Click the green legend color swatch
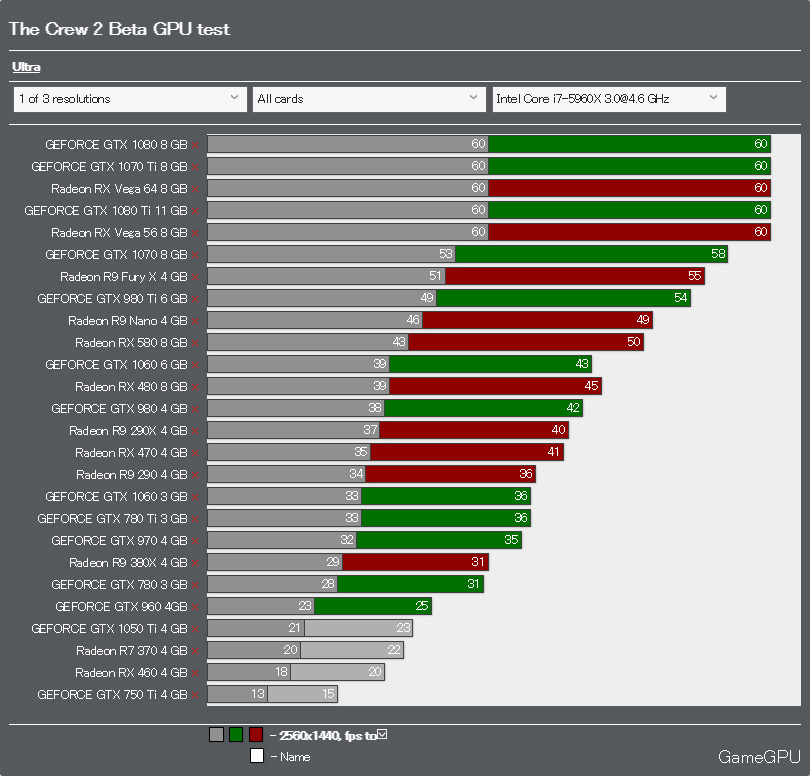Viewport: 810px width, 776px height. click(x=236, y=734)
